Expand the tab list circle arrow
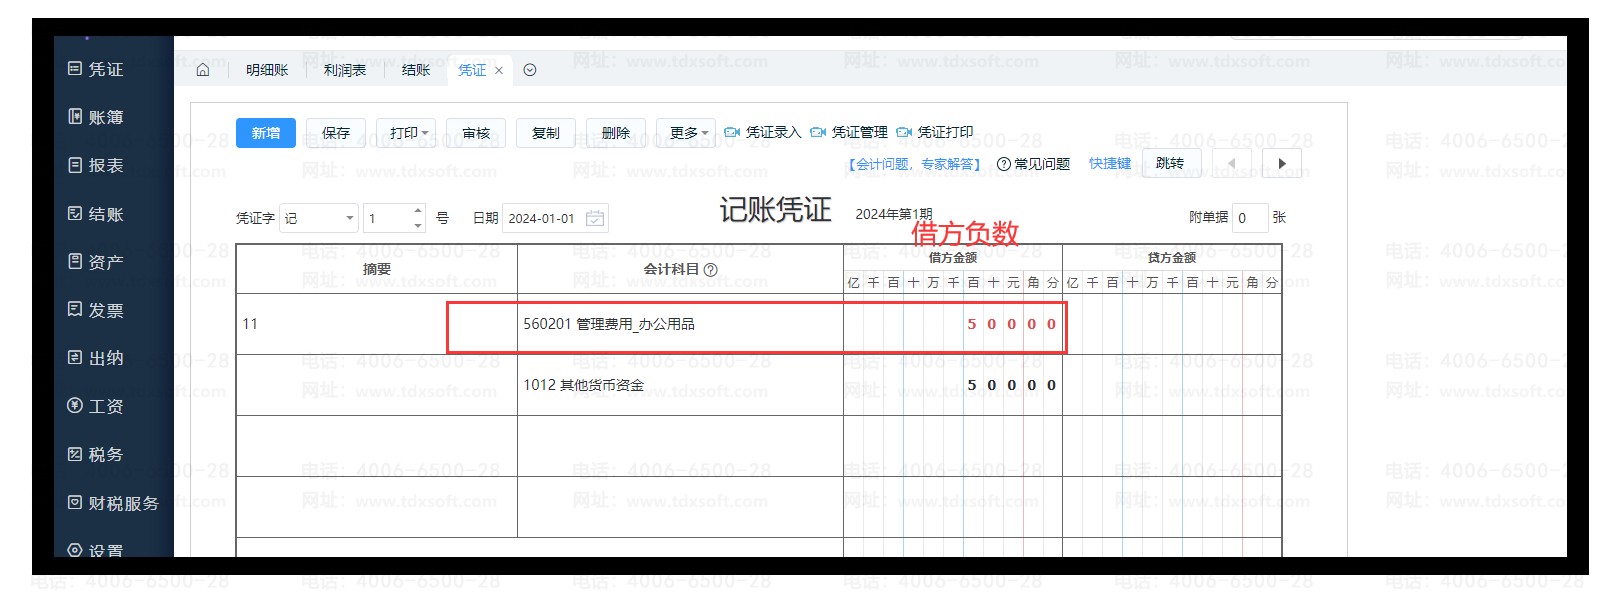The image size is (1621, 593). 530,70
